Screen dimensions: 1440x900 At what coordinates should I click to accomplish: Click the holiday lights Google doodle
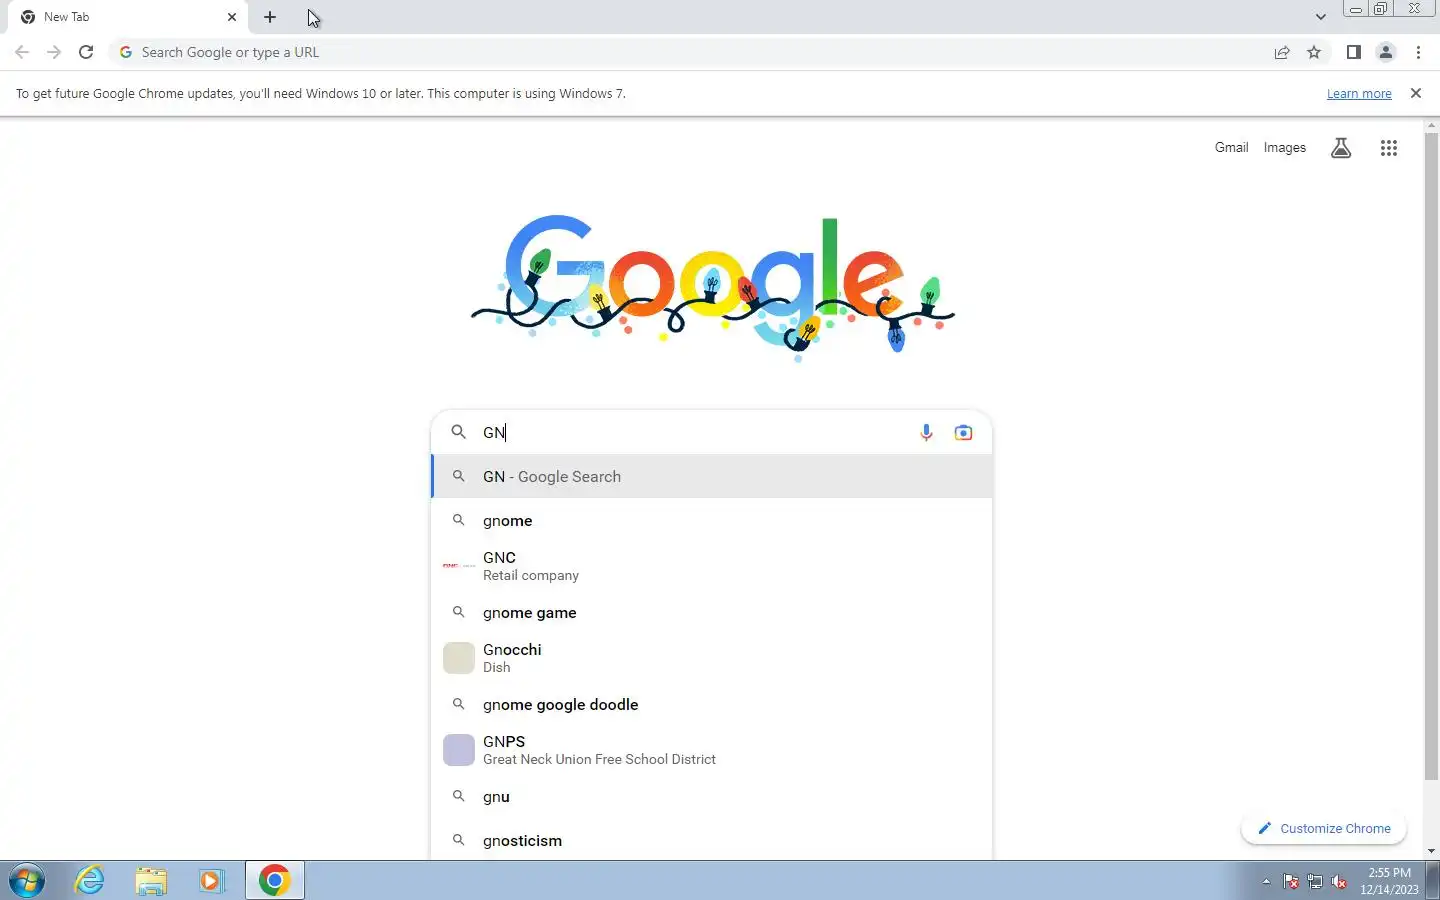(x=712, y=286)
